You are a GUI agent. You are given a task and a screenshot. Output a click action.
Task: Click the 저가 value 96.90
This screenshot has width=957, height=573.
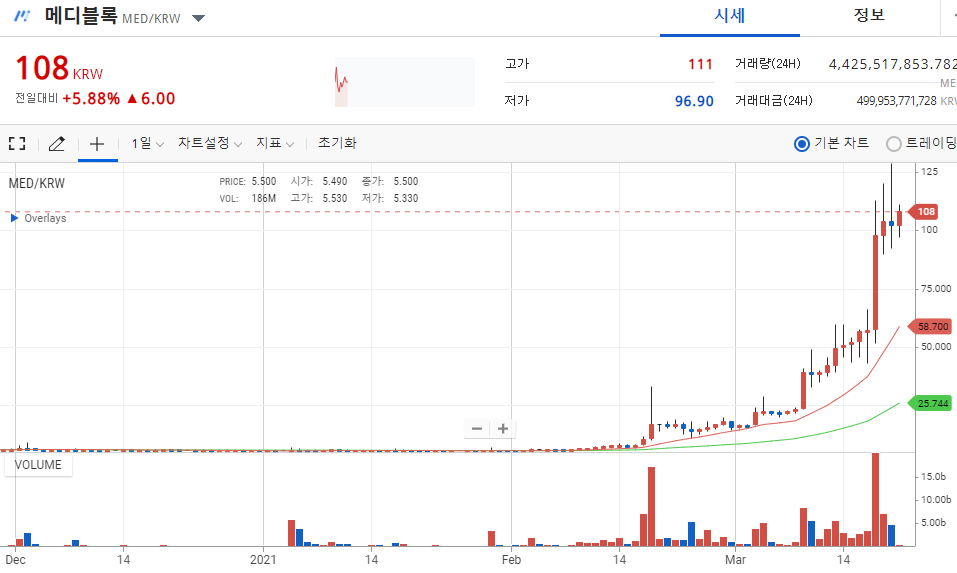[694, 101]
